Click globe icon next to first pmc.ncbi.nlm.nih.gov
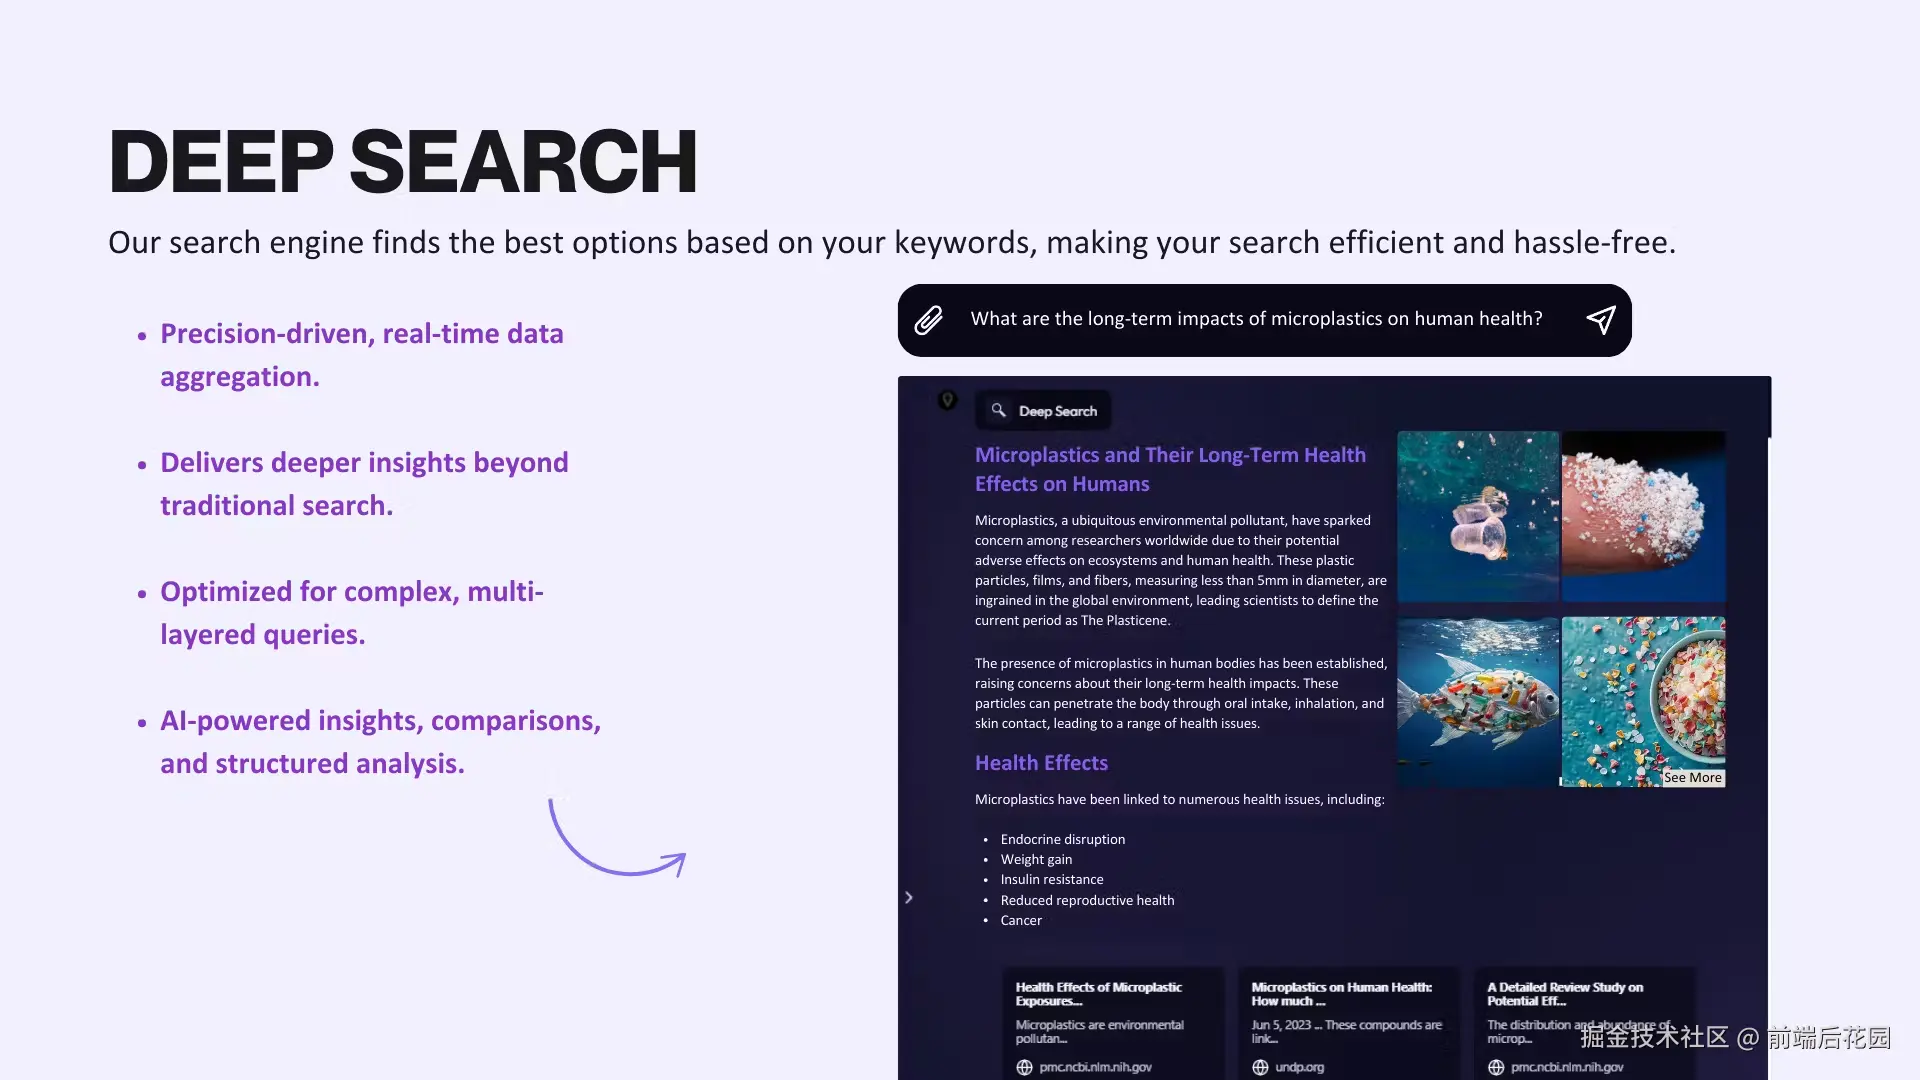Image resolution: width=1920 pixels, height=1080 pixels. tap(1024, 1067)
